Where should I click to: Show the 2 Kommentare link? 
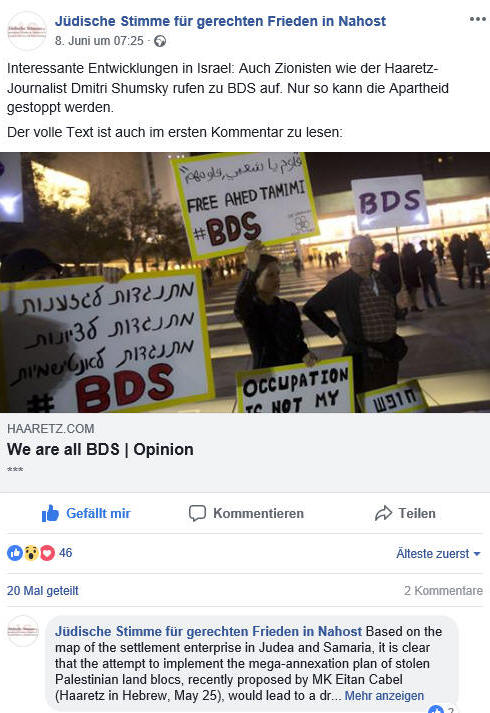(443, 591)
